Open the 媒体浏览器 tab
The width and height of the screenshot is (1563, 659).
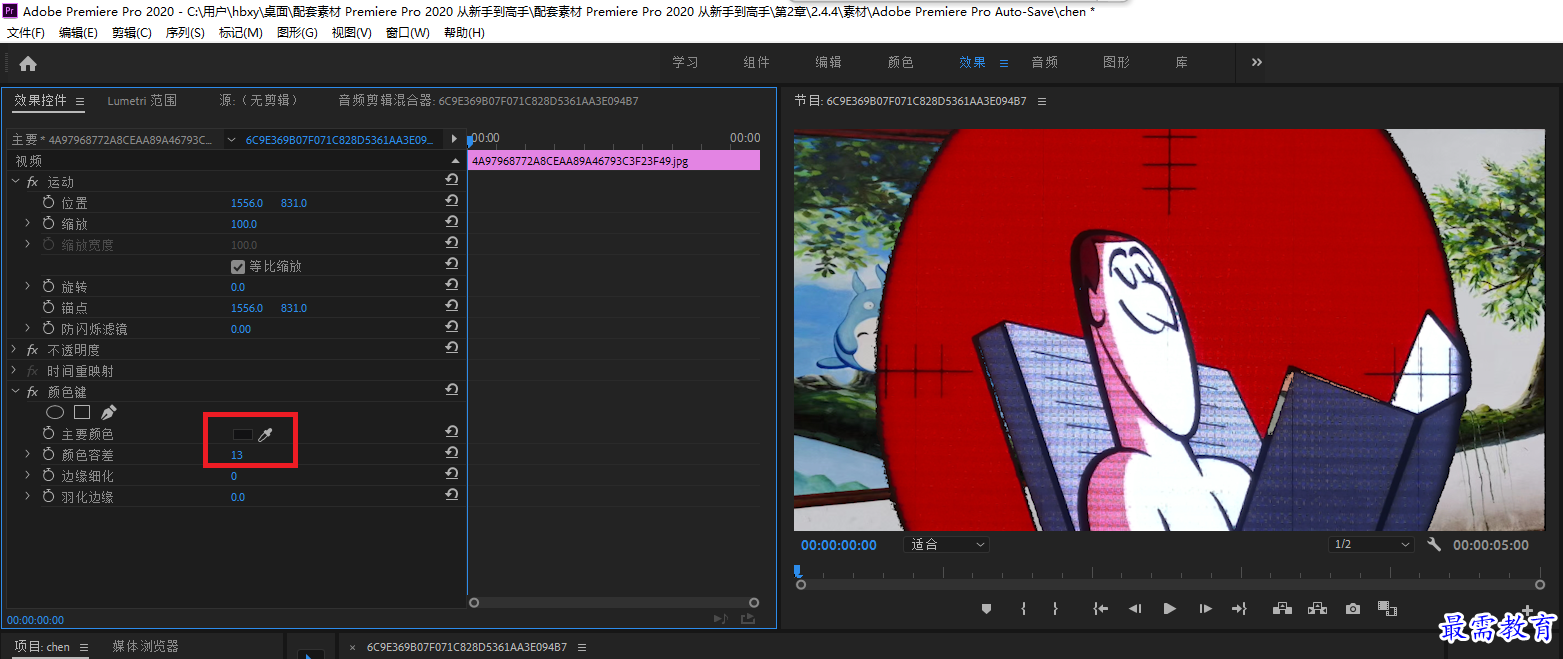145,646
